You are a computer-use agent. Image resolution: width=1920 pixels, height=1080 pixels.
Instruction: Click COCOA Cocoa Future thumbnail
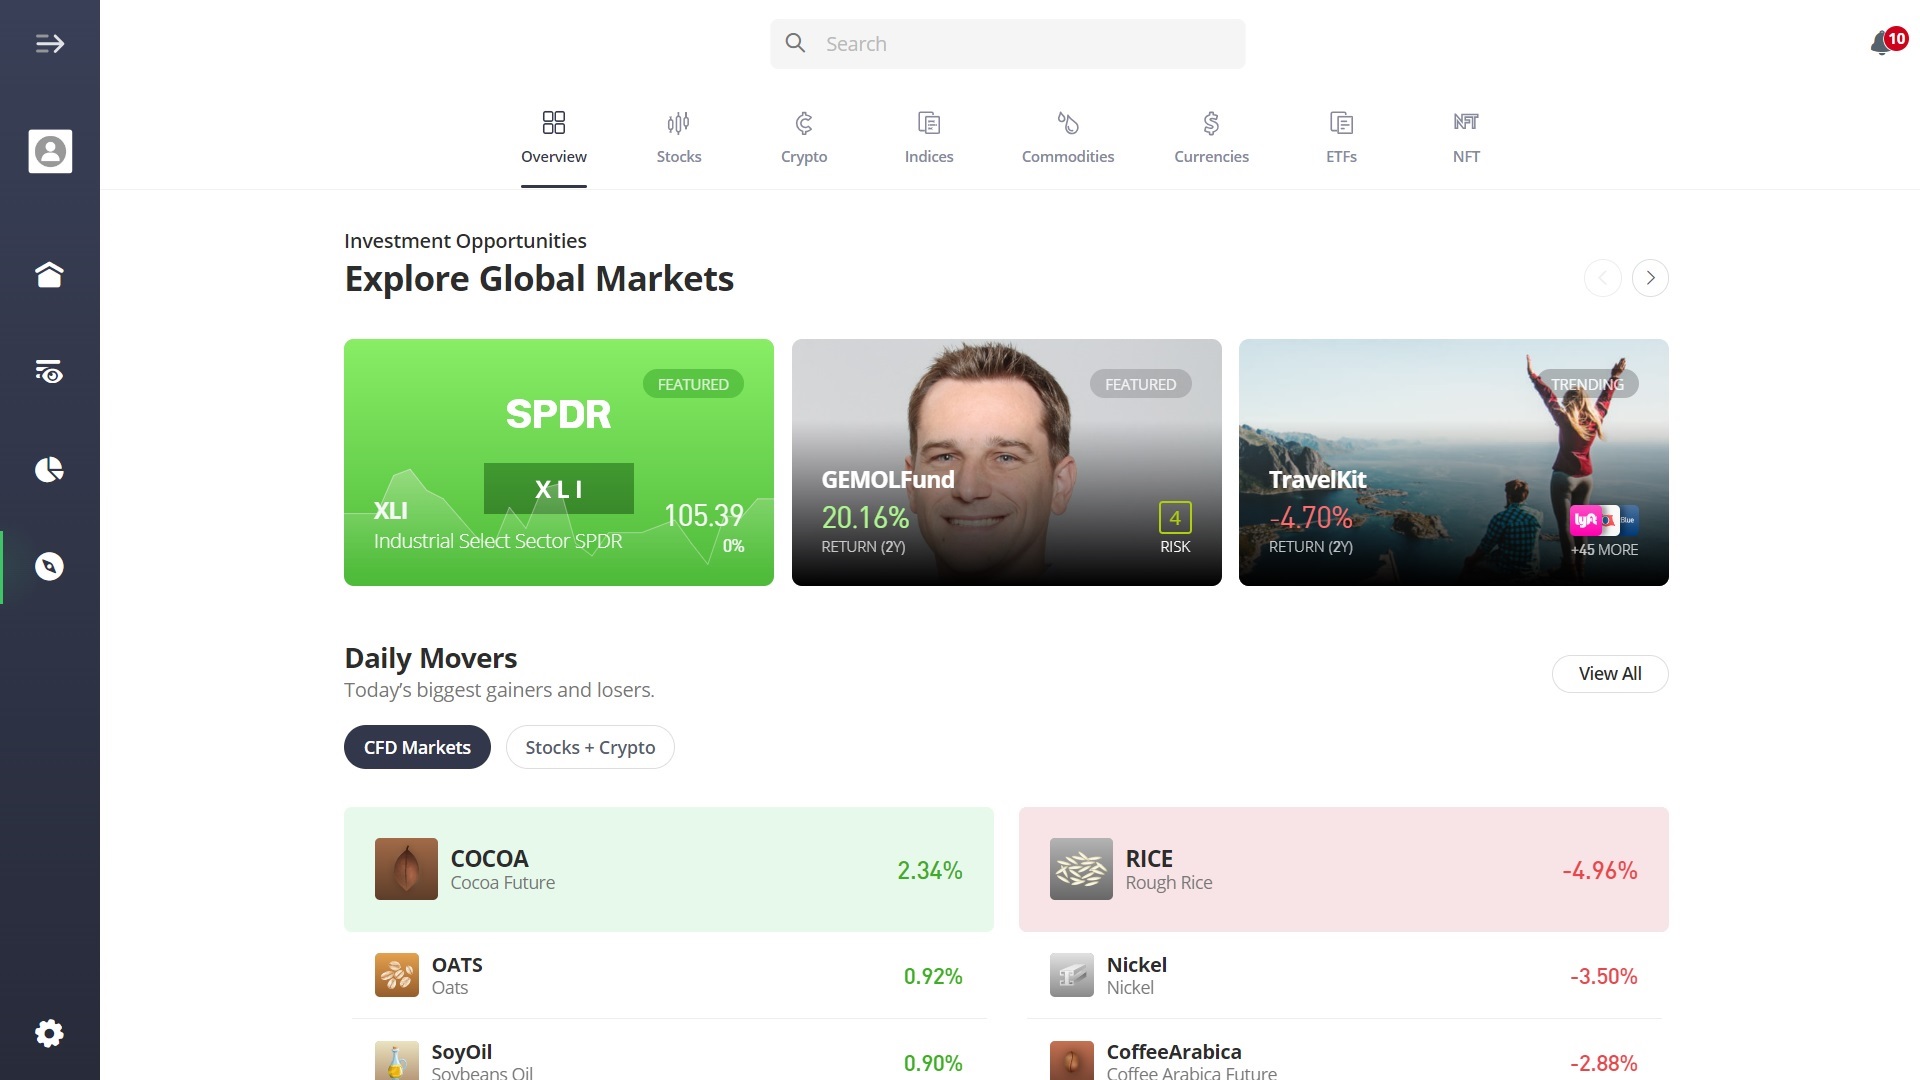(x=405, y=868)
